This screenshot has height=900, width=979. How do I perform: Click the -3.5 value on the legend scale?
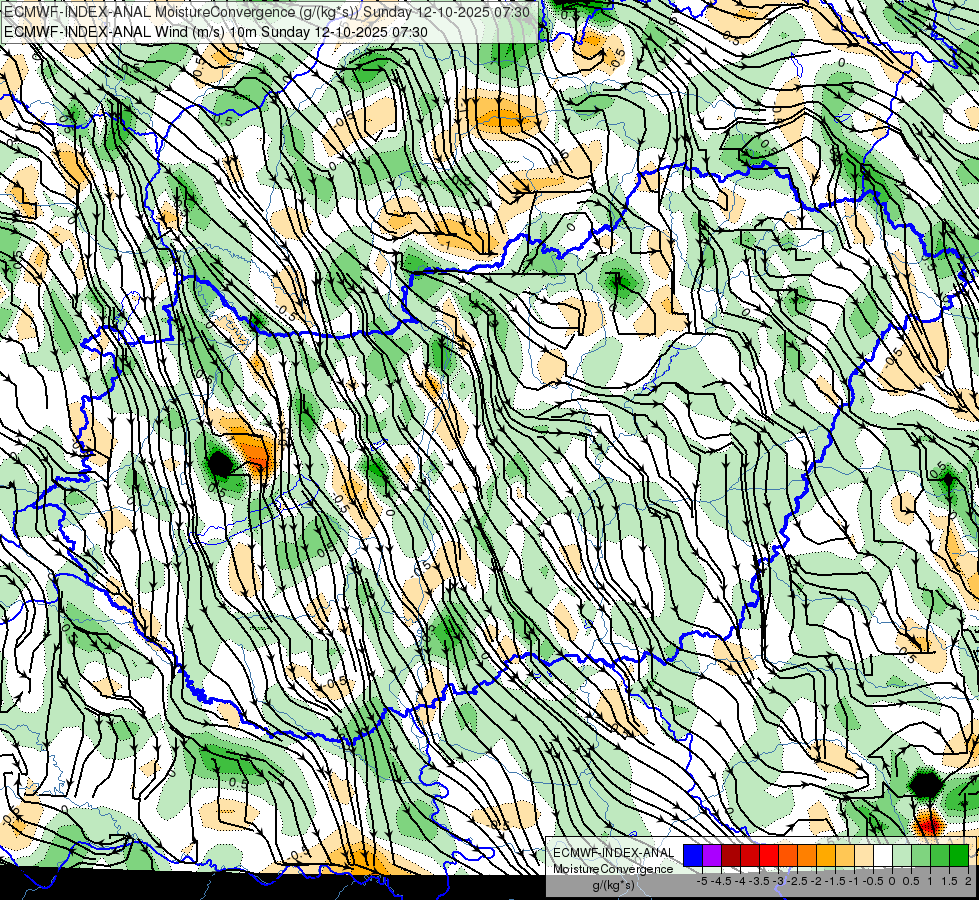(x=760, y=881)
